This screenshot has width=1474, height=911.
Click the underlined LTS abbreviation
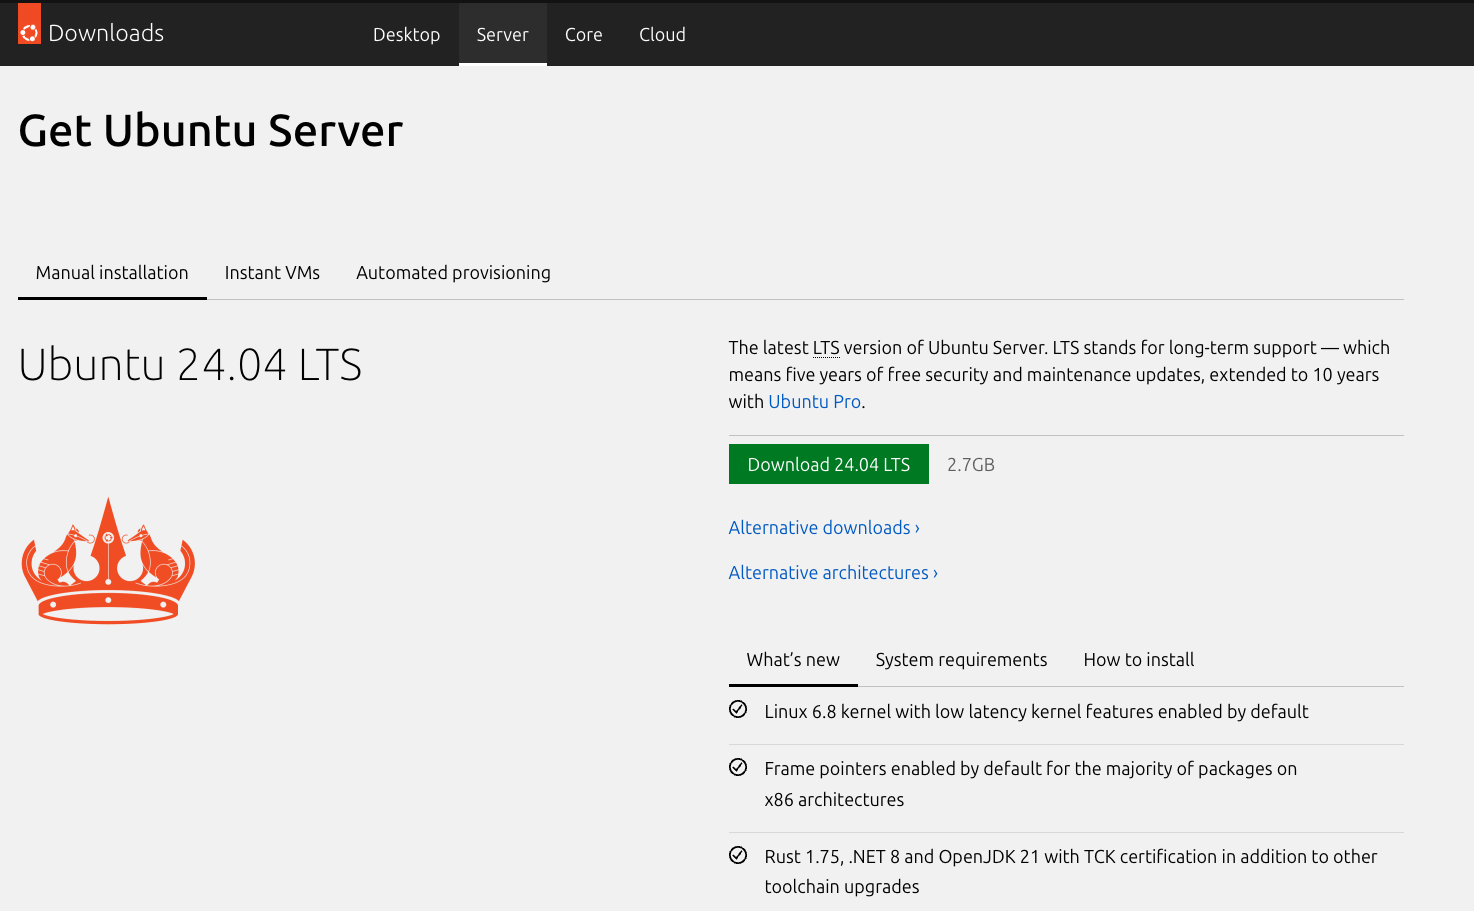click(826, 348)
